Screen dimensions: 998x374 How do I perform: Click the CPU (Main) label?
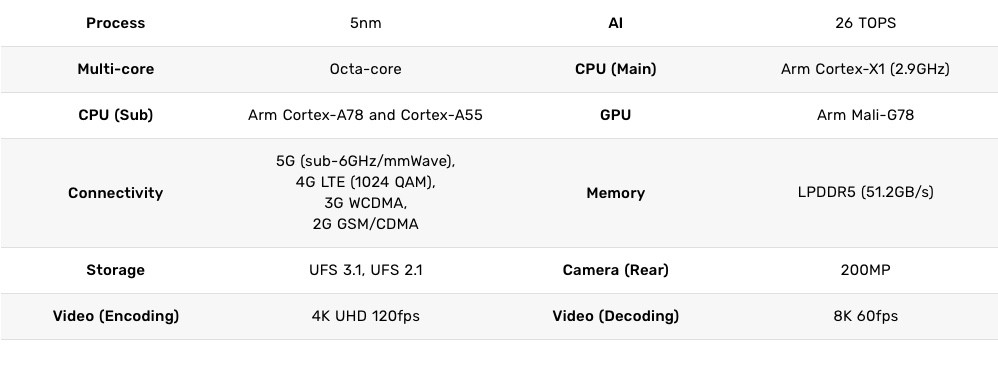point(615,69)
